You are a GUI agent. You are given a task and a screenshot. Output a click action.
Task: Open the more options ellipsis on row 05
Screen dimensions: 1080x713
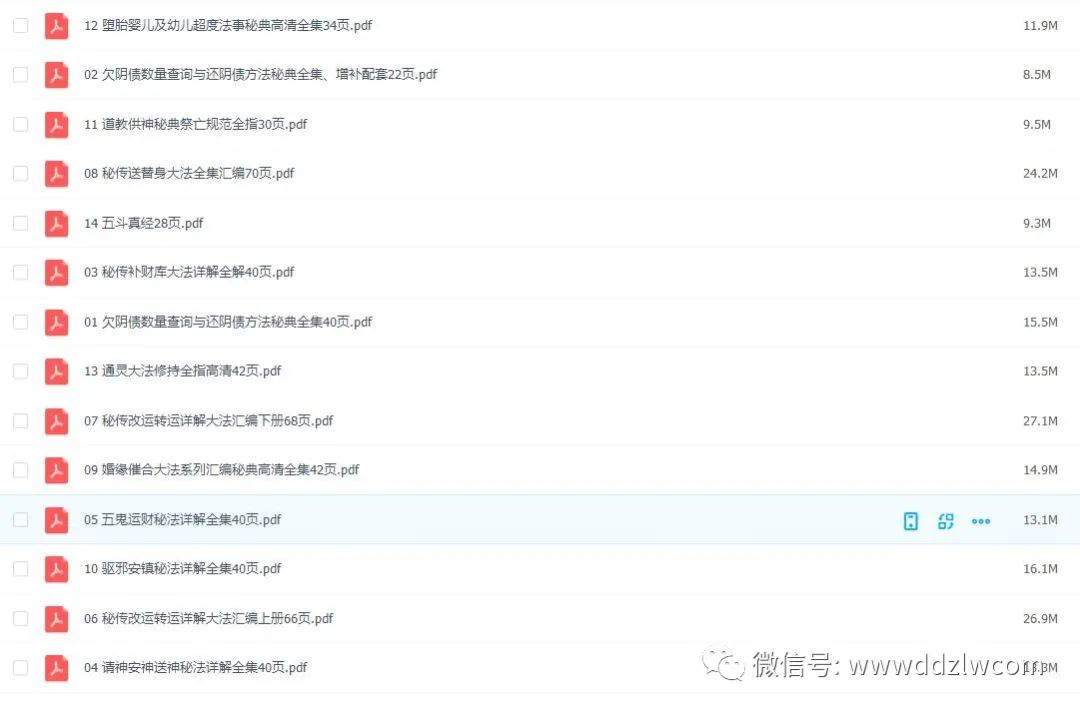[x=981, y=521]
